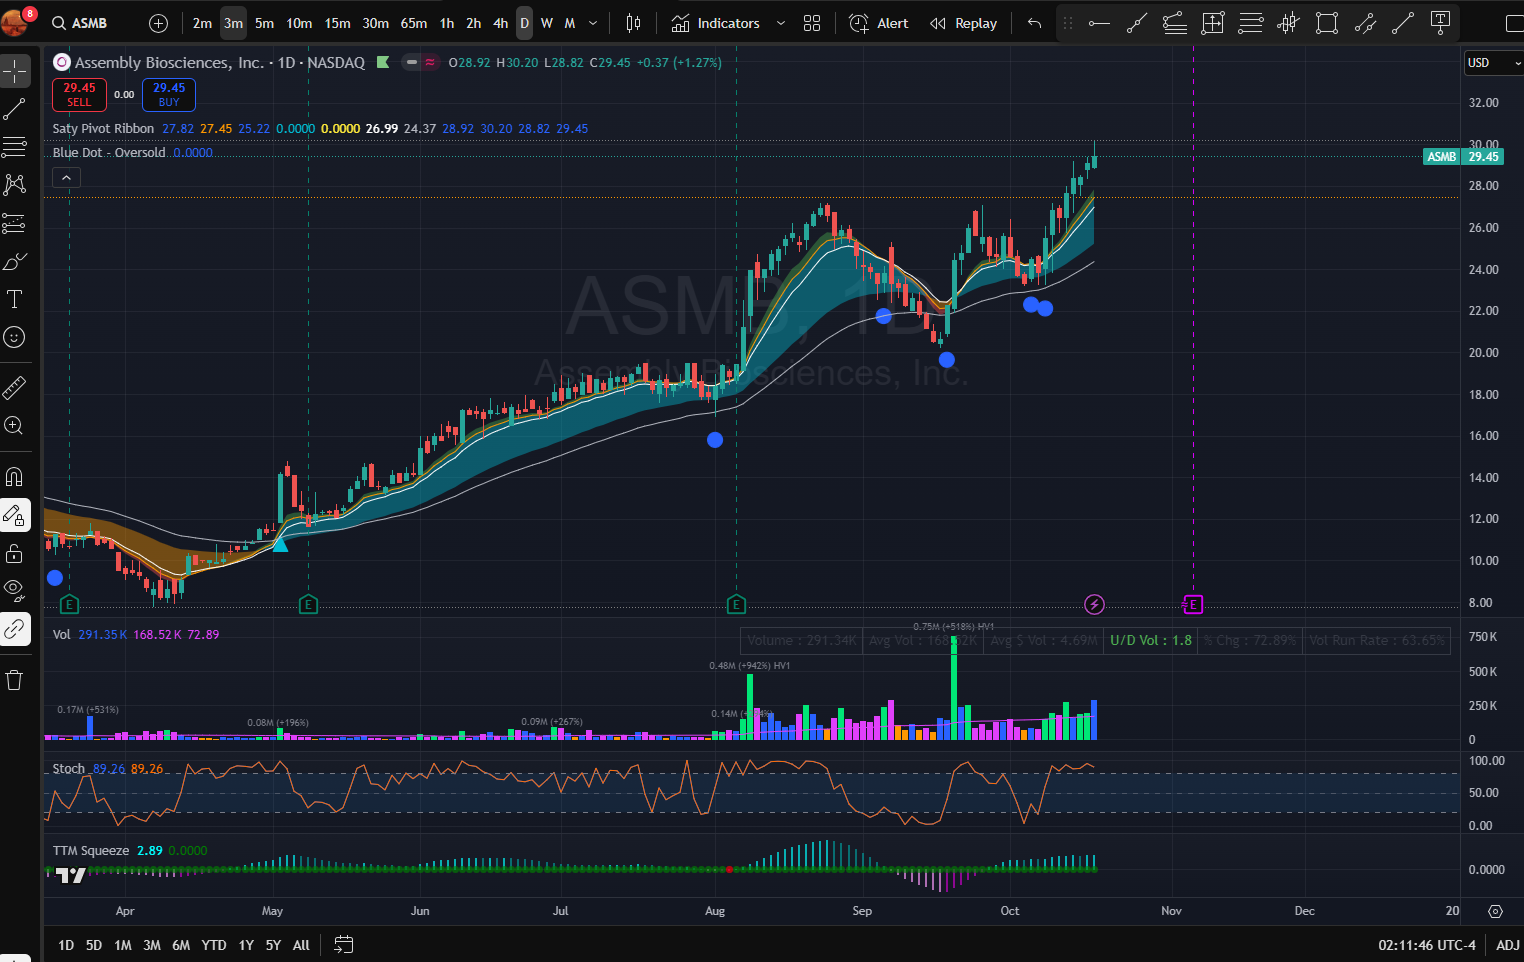
Task: Click earnings E marker near August
Action: click(737, 604)
